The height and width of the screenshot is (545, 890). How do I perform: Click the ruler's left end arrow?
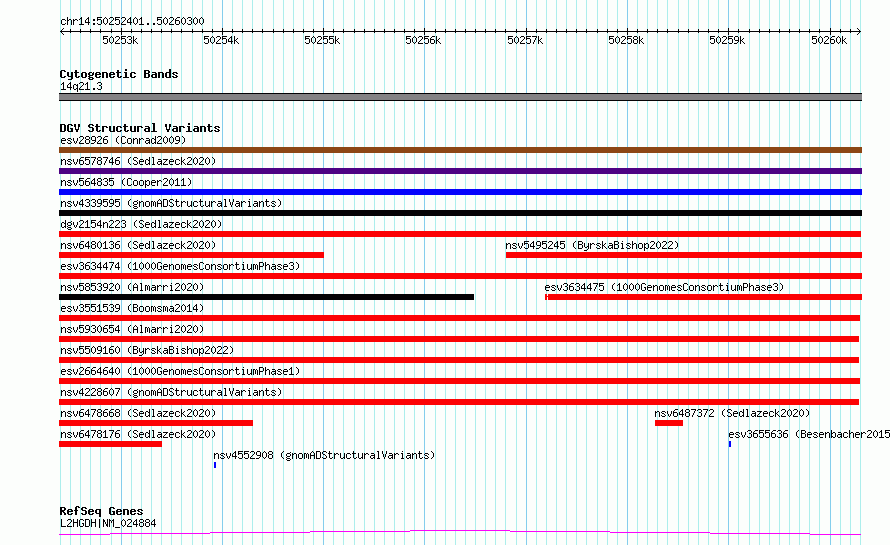(x=62, y=31)
